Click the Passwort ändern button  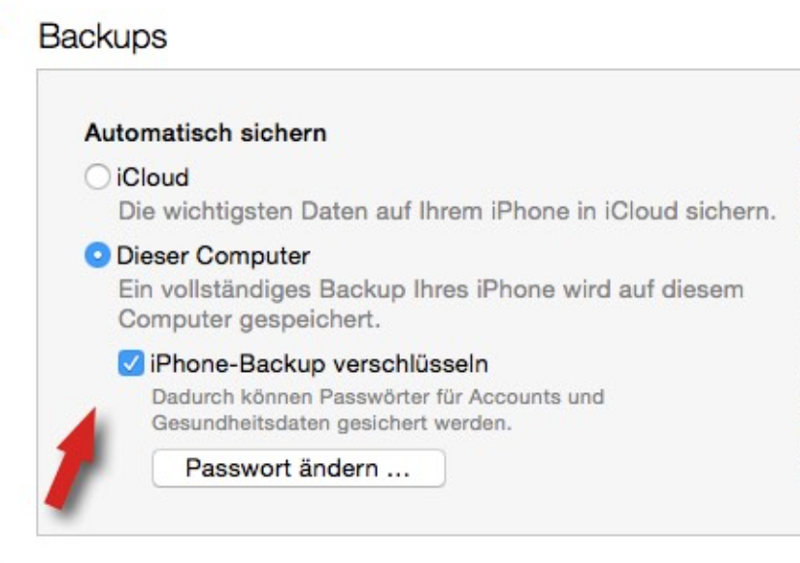click(298, 468)
